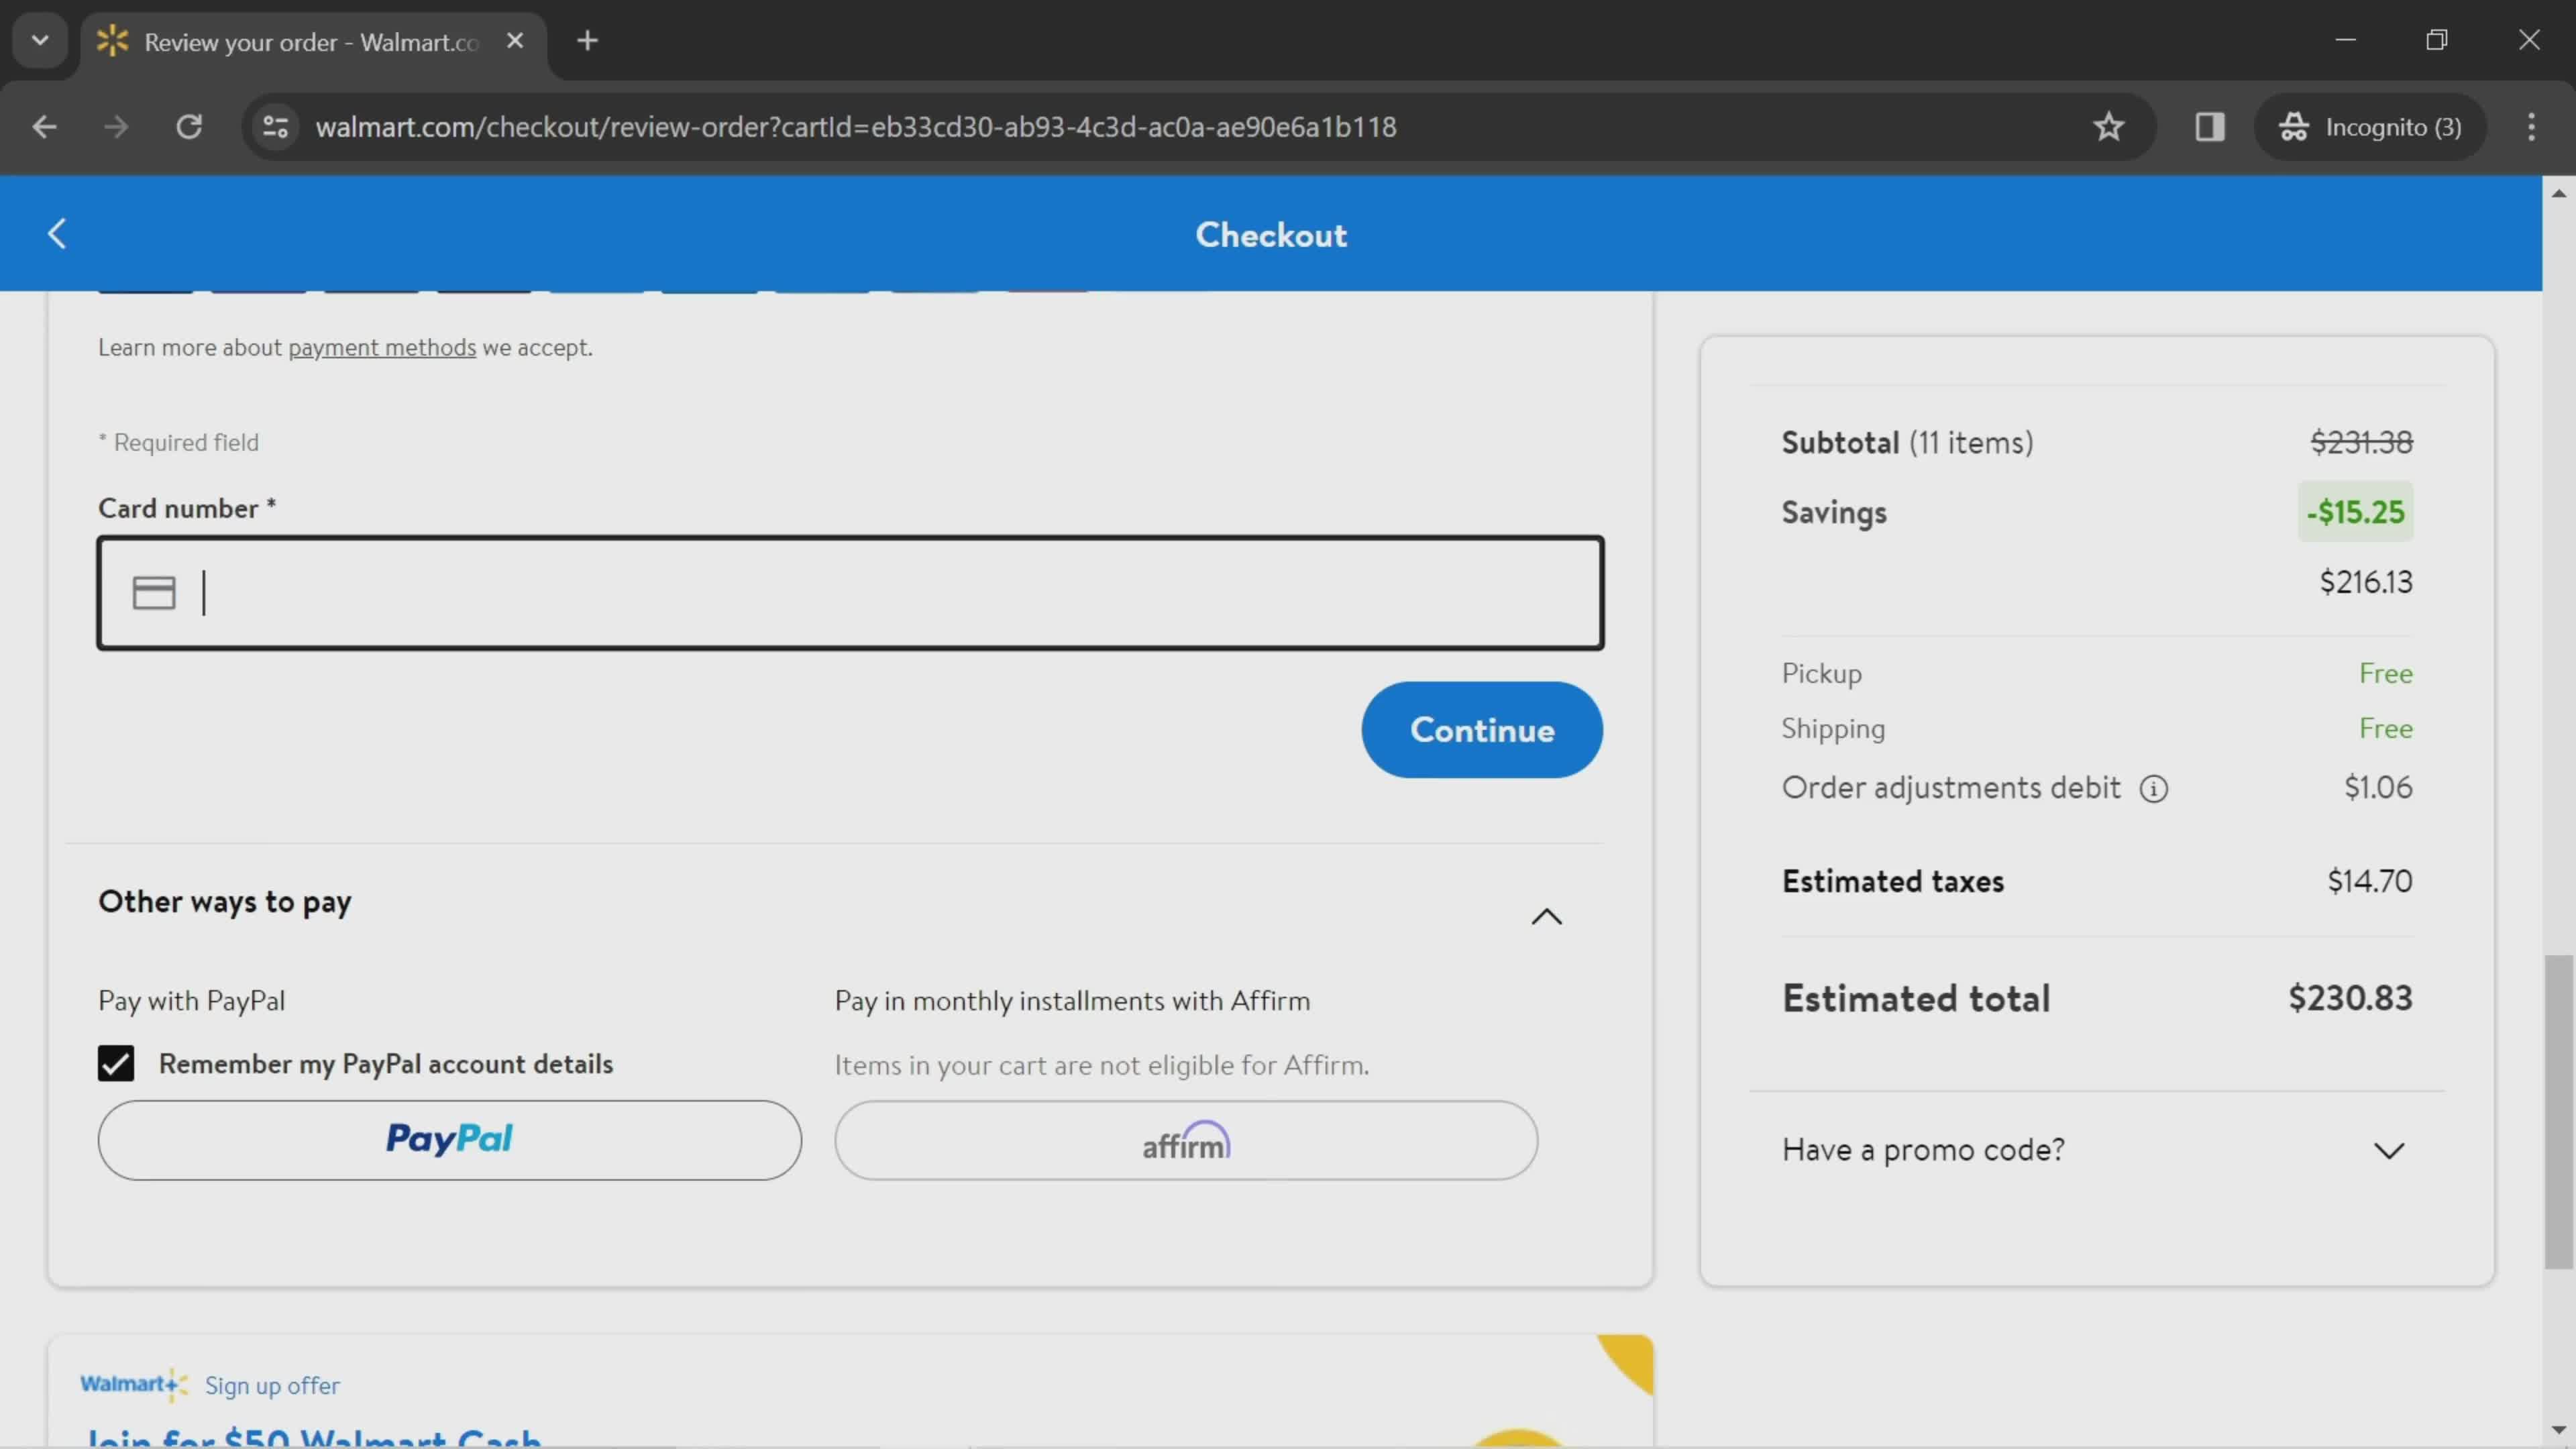Reload the Walmart checkout page
This screenshot has height=1449, width=2576.
tap(189, 127)
